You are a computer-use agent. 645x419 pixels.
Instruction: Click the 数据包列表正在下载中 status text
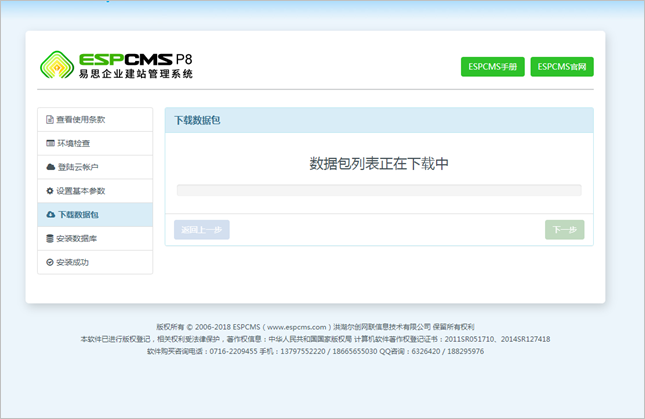[379, 164]
